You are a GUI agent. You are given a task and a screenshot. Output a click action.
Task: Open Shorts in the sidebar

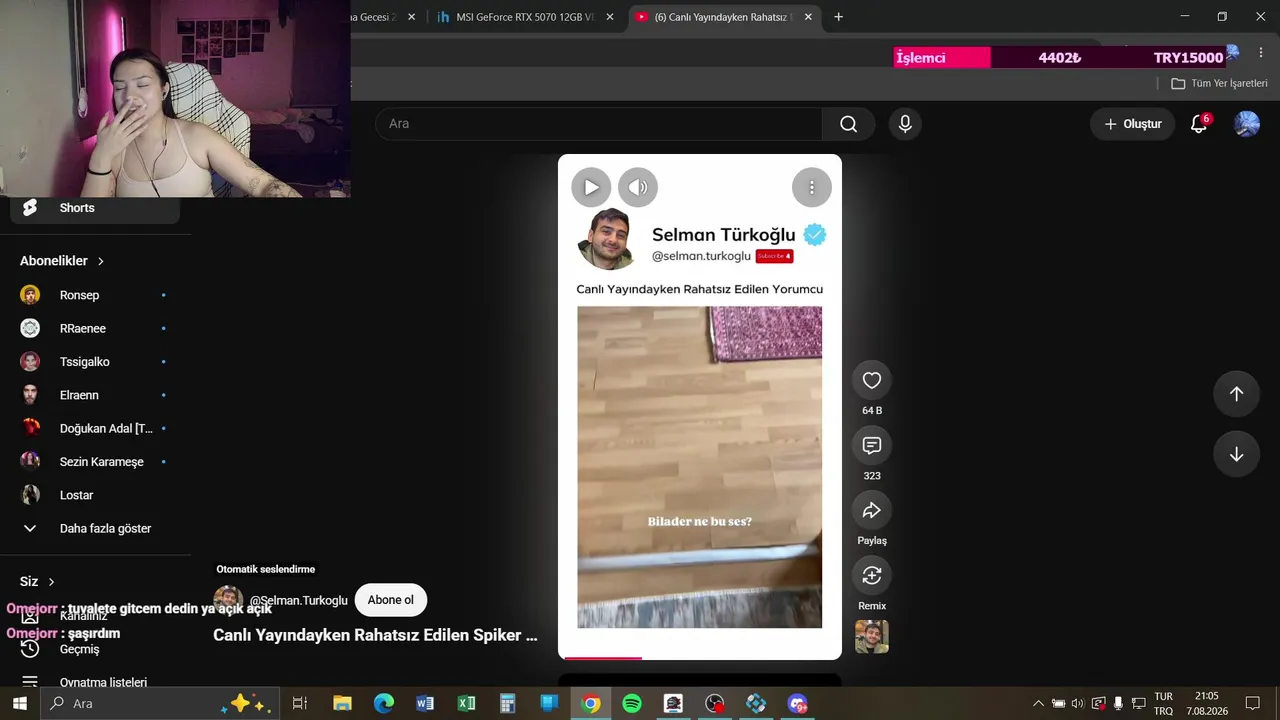click(x=95, y=208)
